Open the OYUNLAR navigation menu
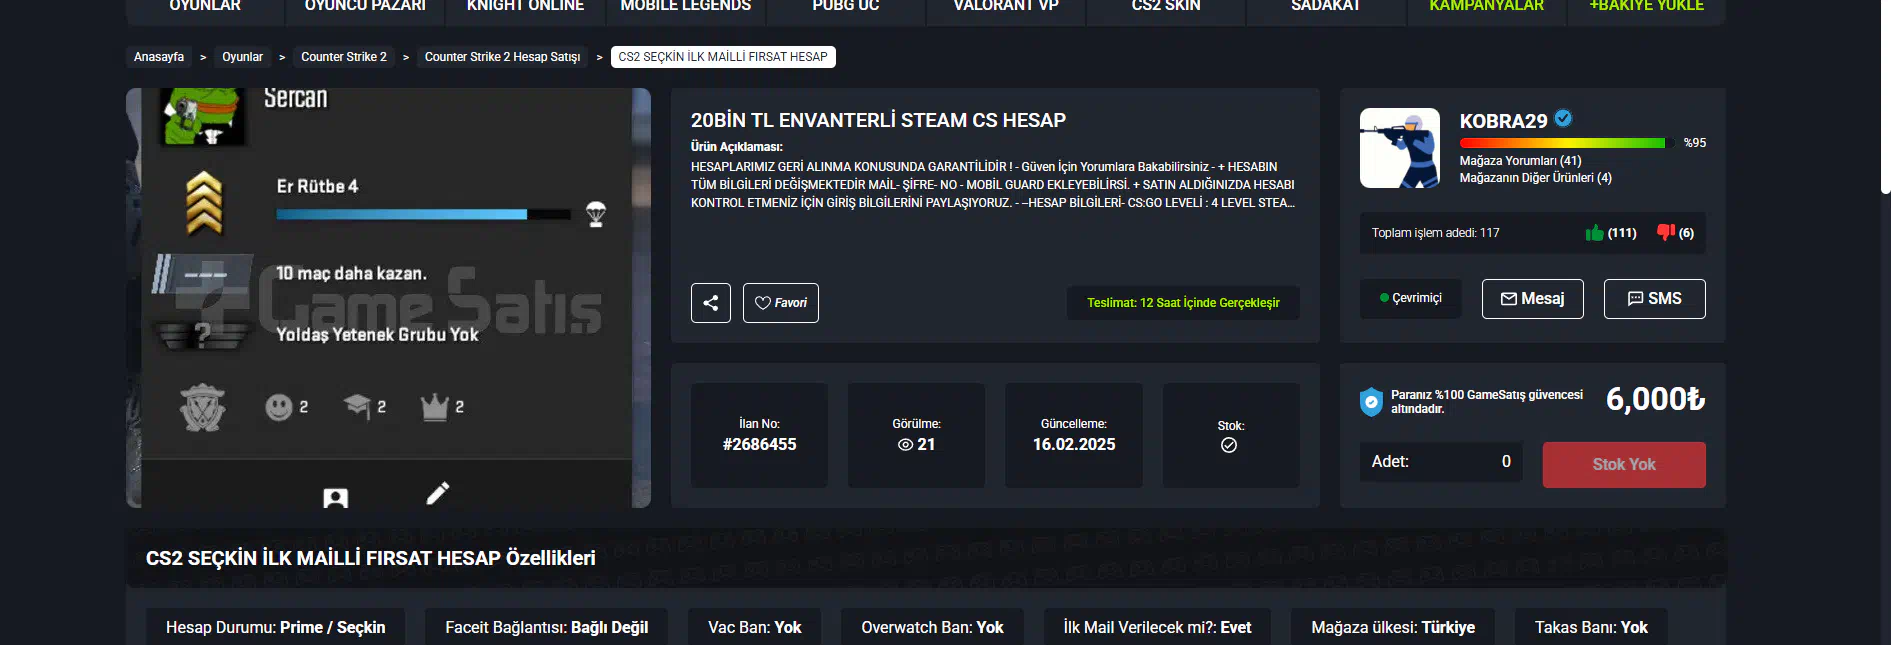 tap(205, 7)
